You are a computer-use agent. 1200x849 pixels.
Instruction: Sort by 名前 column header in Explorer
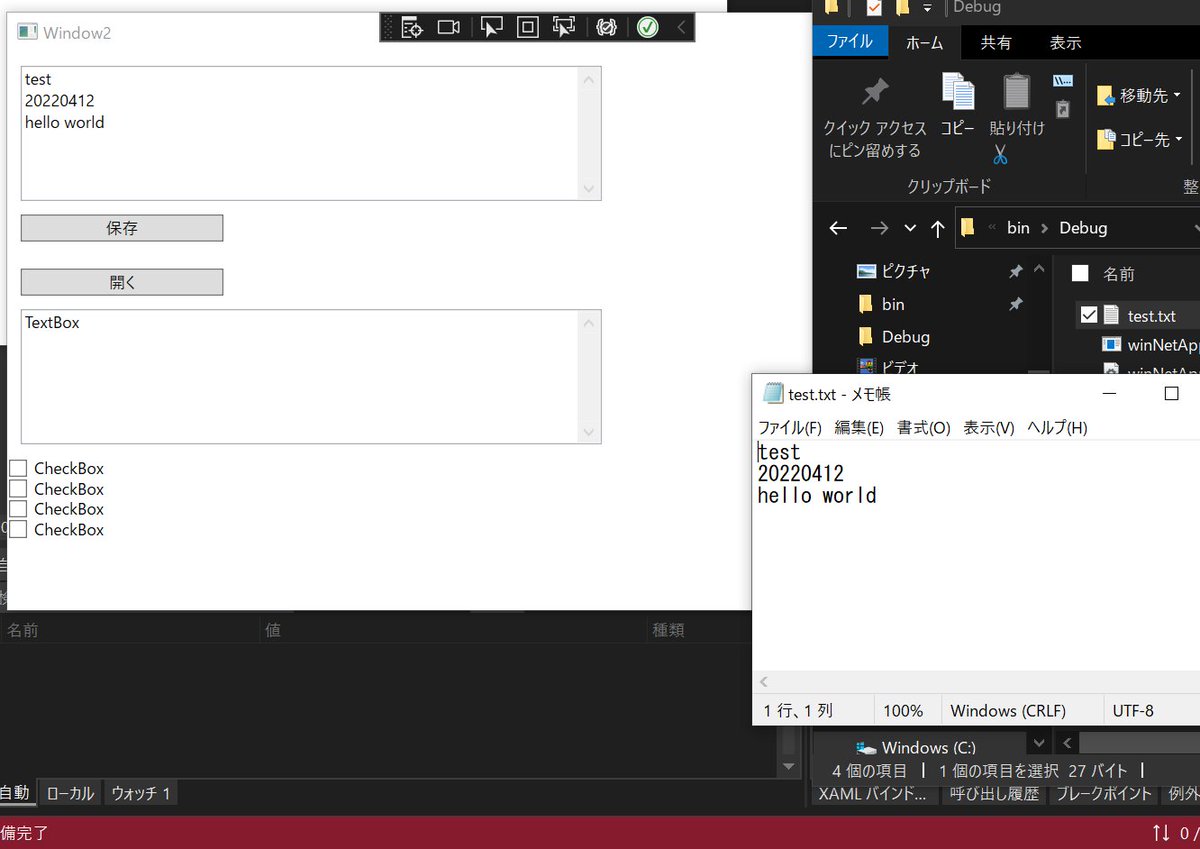[x=1118, y=274]
